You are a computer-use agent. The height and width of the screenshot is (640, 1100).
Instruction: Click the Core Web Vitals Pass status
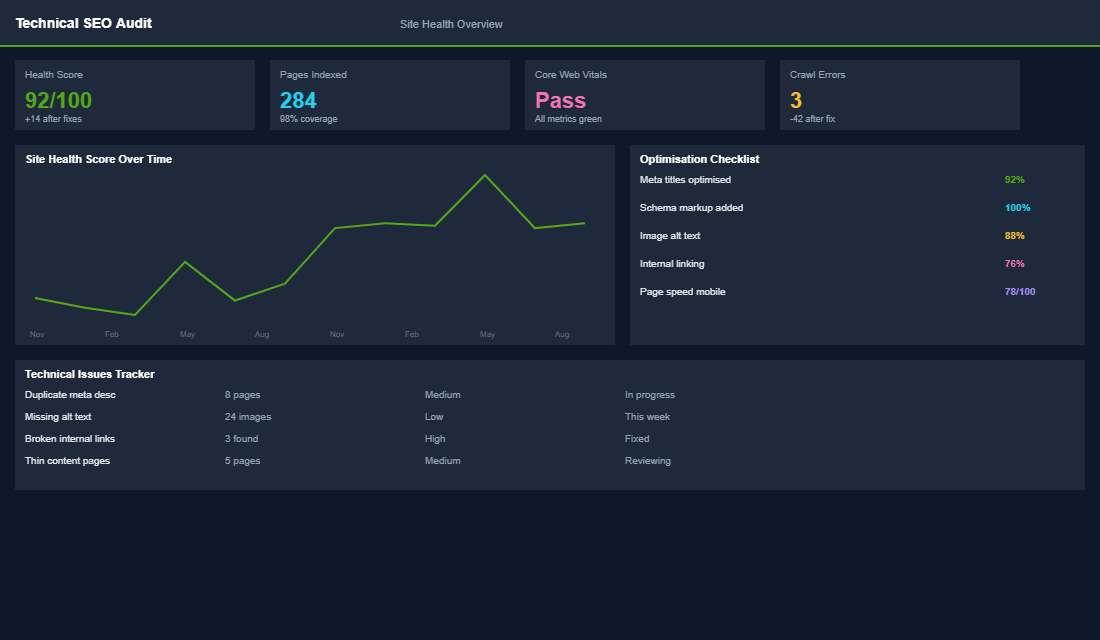tap(560, 100)
